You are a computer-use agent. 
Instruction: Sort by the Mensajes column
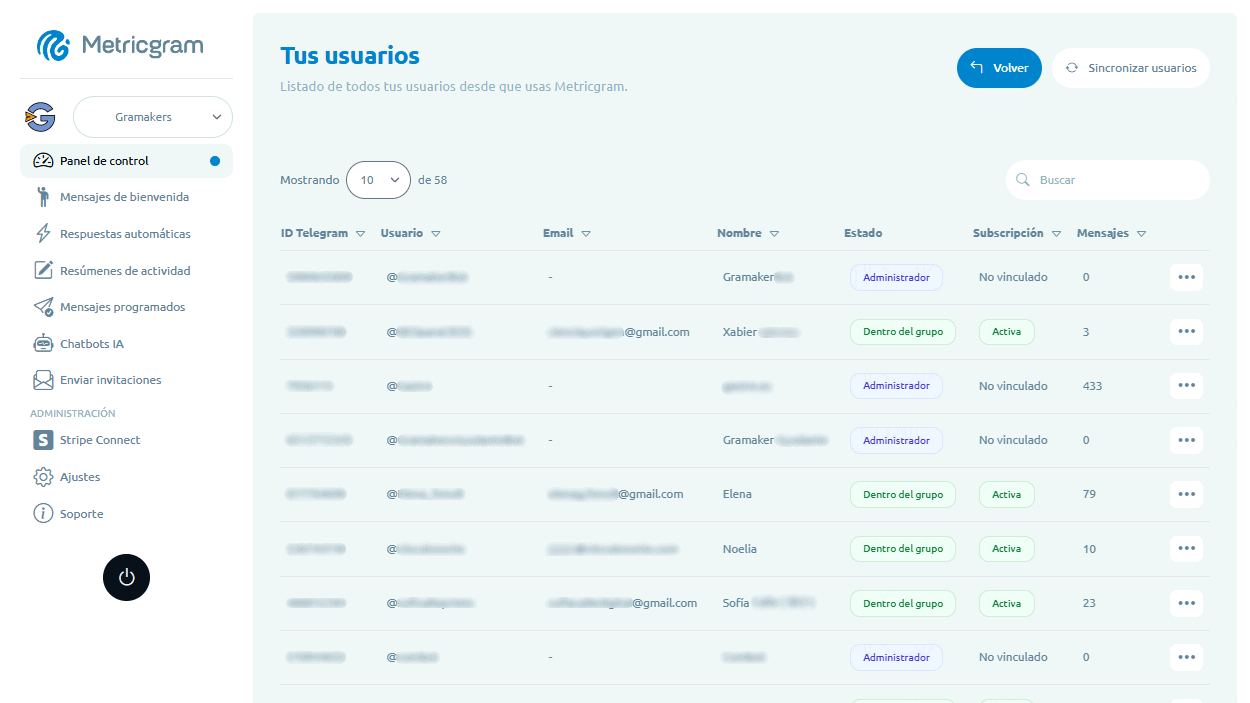(x=1141, y=234)
